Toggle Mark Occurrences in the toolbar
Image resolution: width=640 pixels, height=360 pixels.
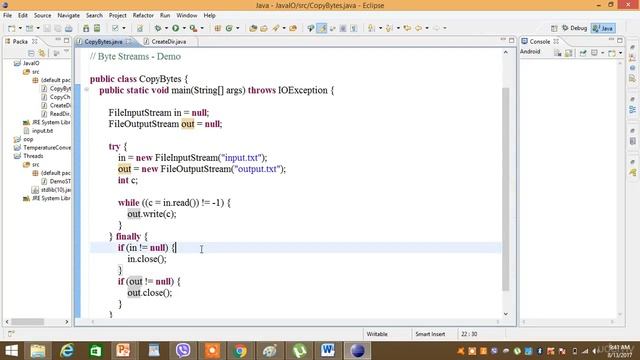click(322, 28)
